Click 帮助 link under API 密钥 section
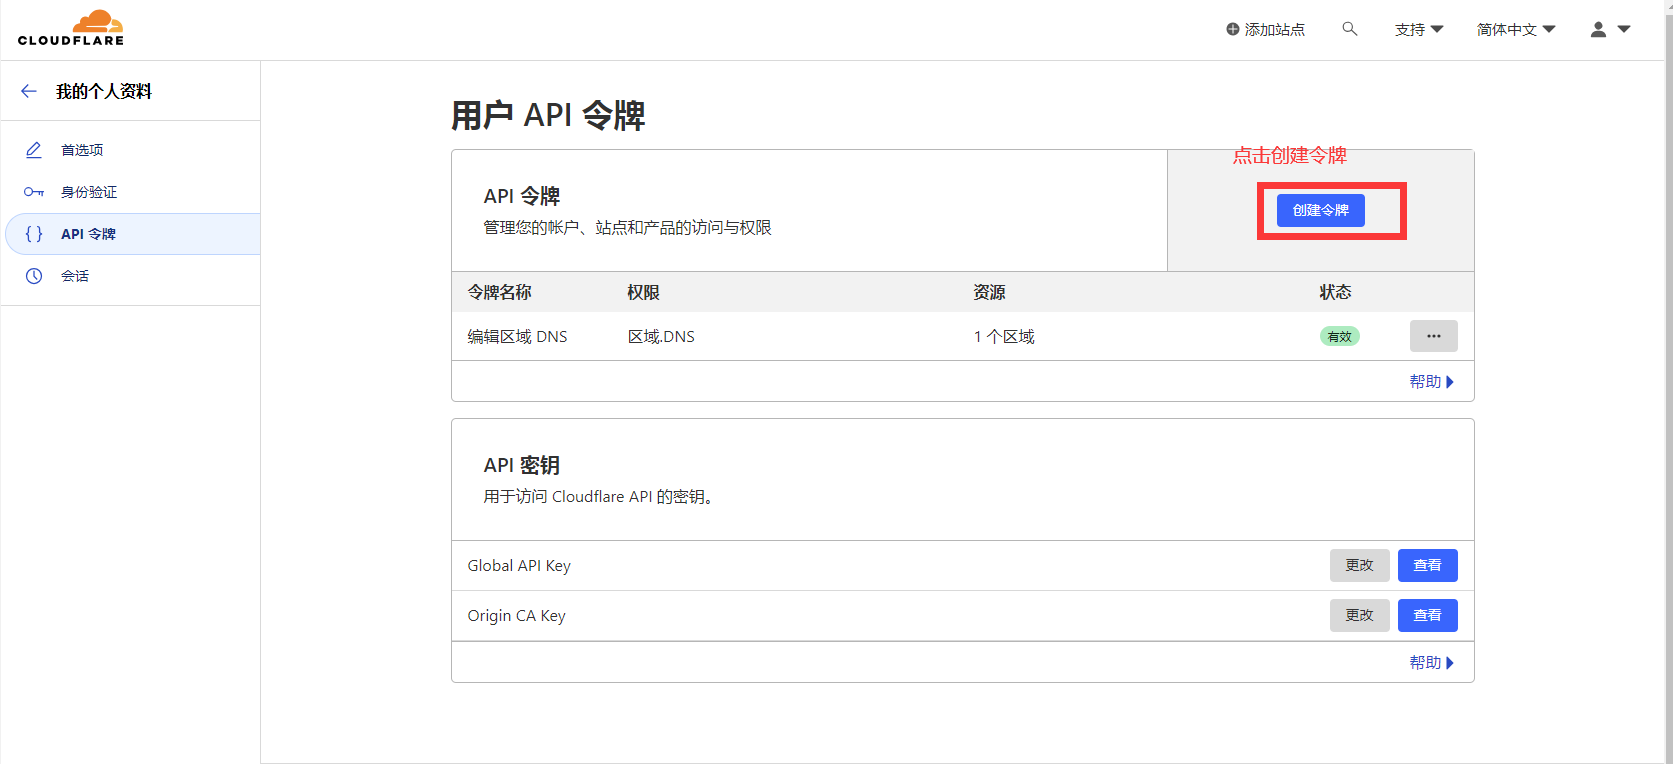The height and width of the screenshot is (764, 1673). point(1431,662)
